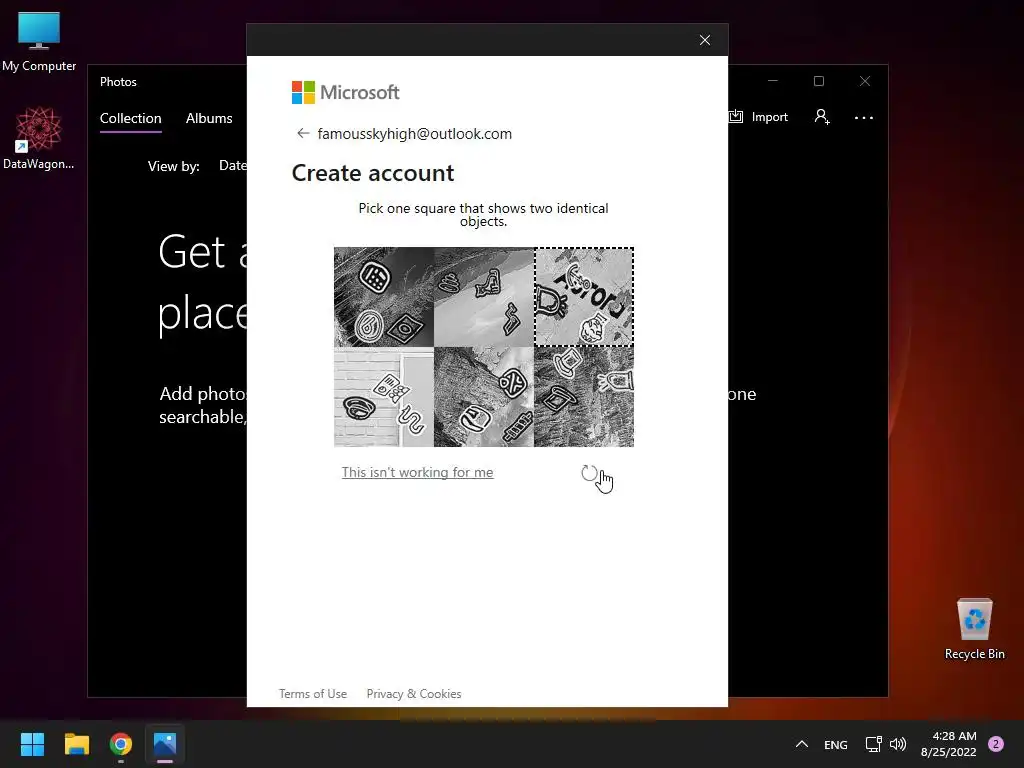Image resolution: width=1024 pixels, height=768 pixels.
Task: Open notification badge showing 2
Action: (x=996, y=744)
